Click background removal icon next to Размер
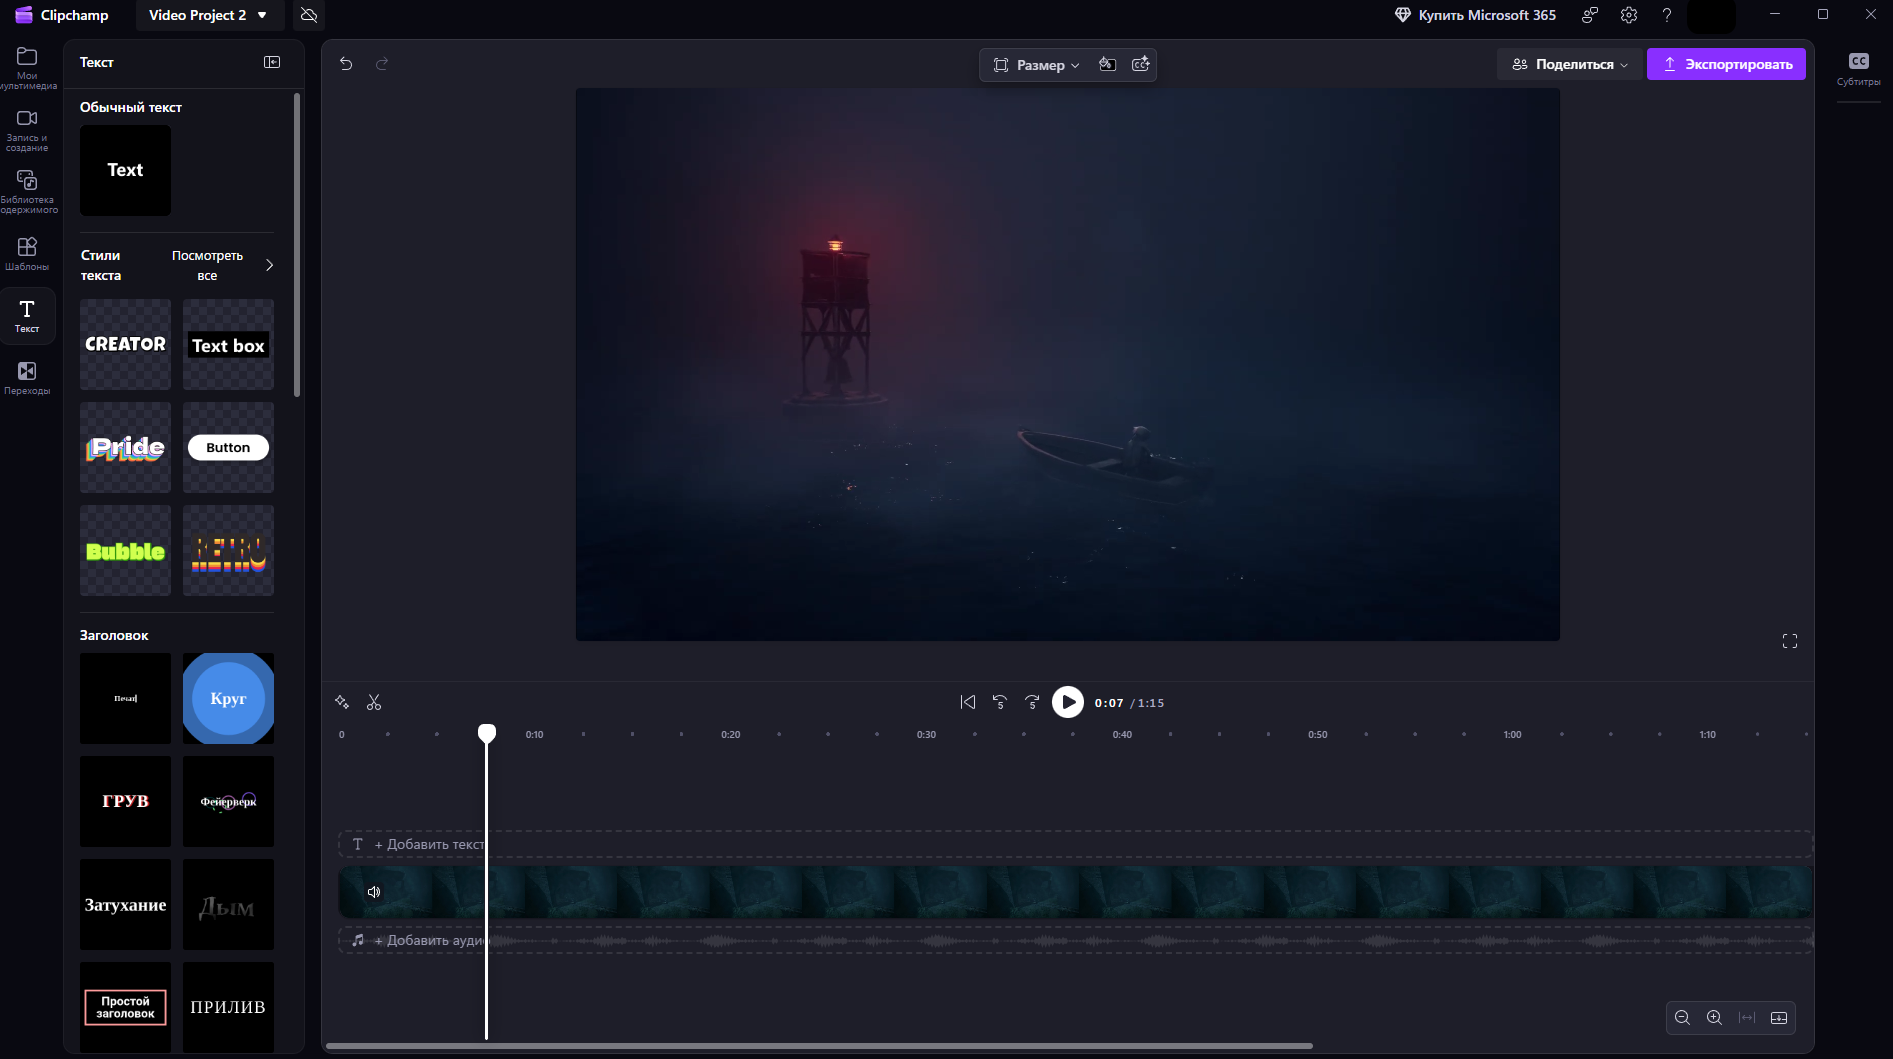The width and height of the screenshot is (1893, 1059). click(x=1107, y=64)
